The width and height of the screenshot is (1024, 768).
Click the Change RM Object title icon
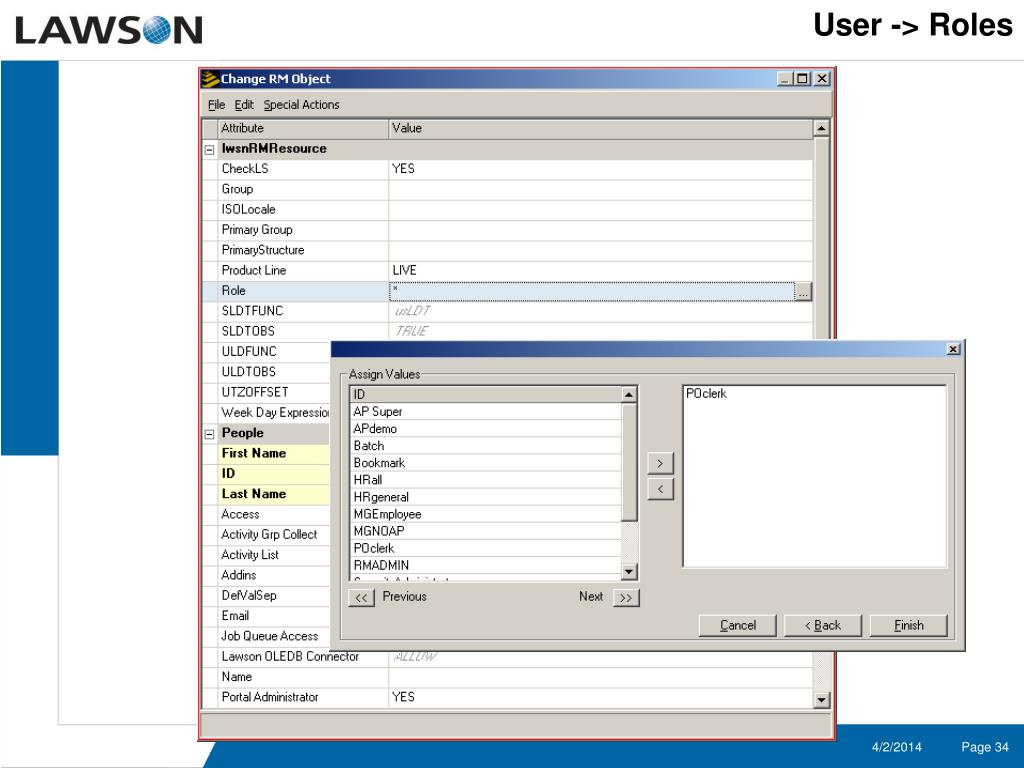pyautogui.click(x=210, y=79)
